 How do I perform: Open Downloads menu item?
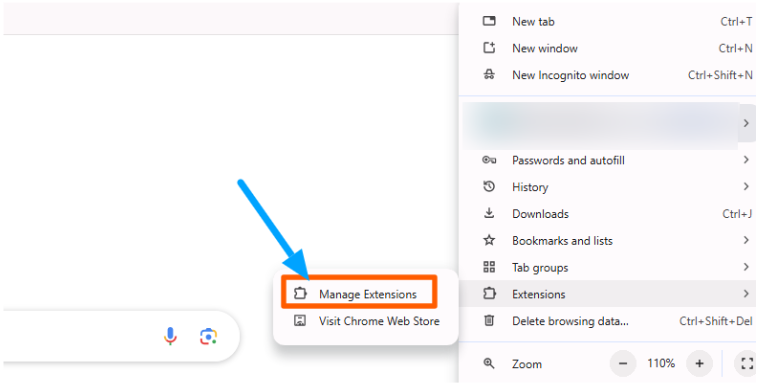tap(608, 213)
